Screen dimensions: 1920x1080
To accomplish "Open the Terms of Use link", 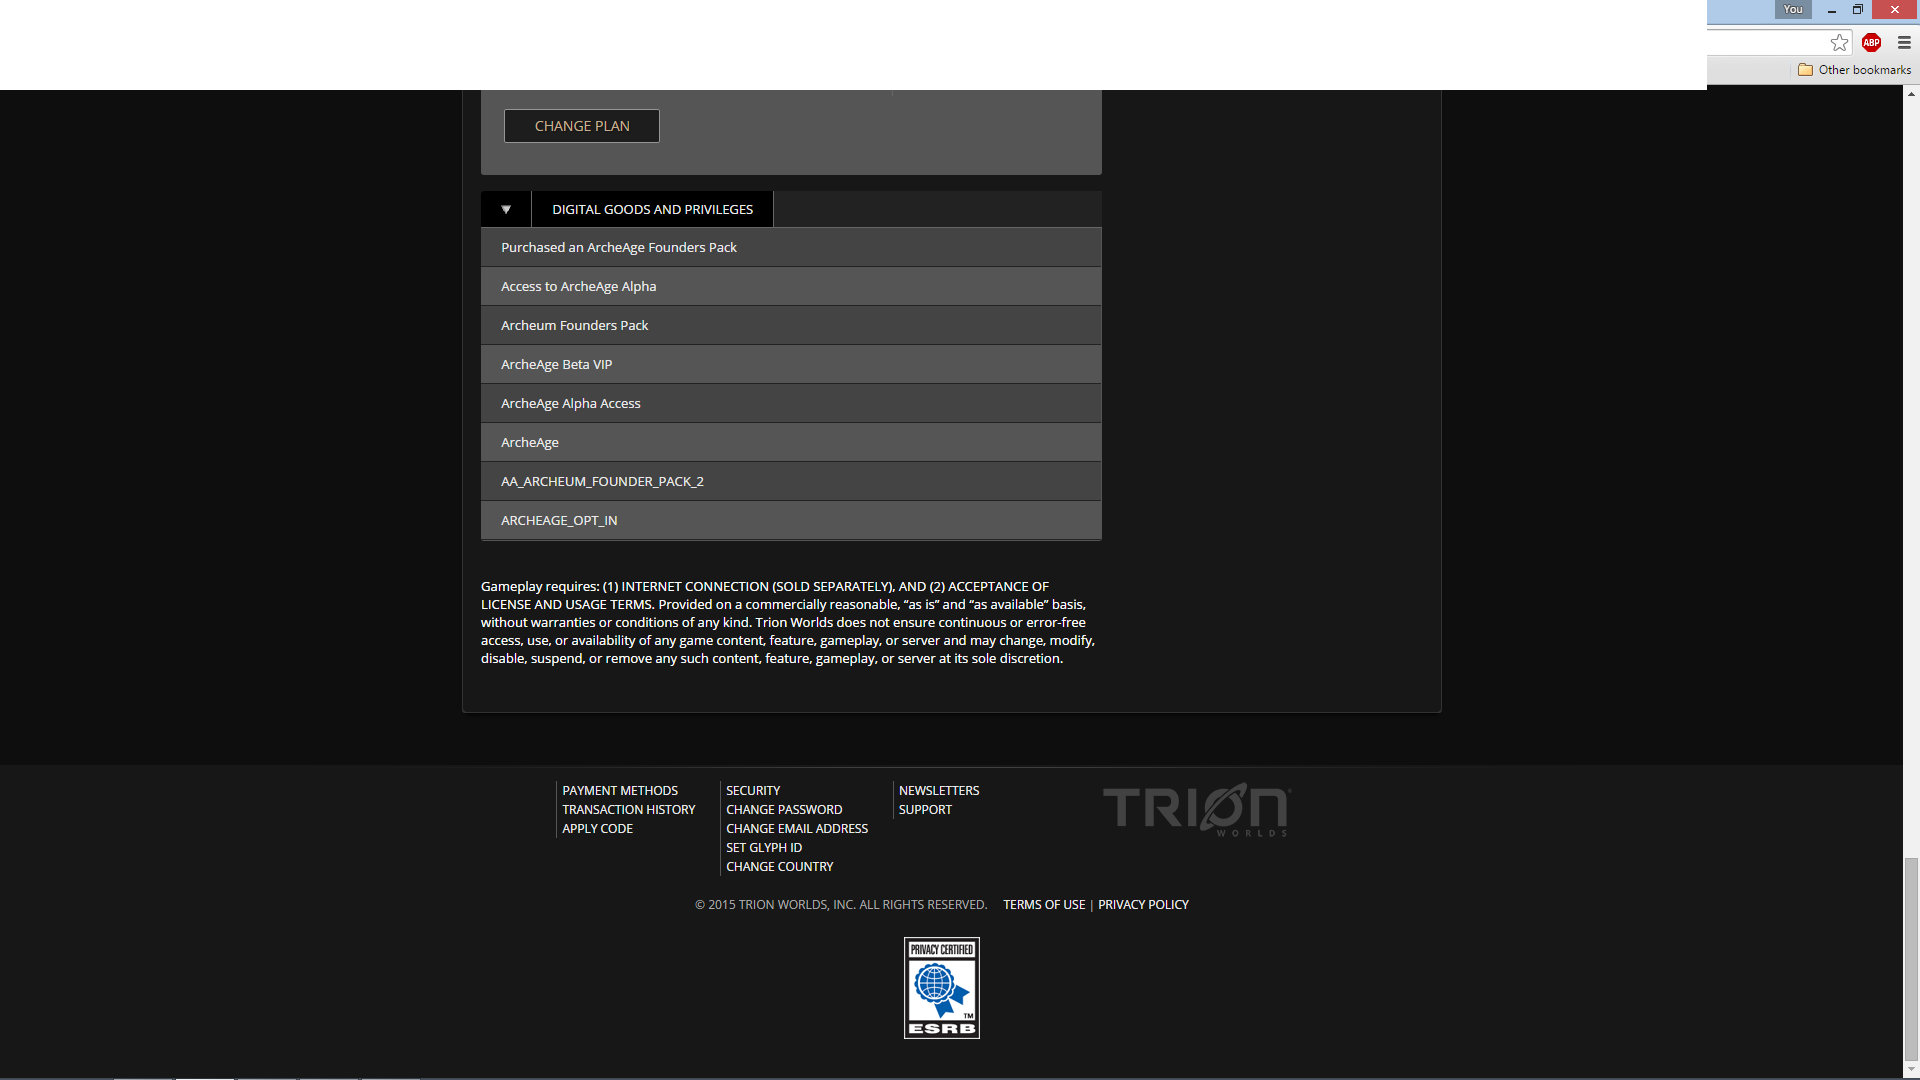I will (1044, 905).
